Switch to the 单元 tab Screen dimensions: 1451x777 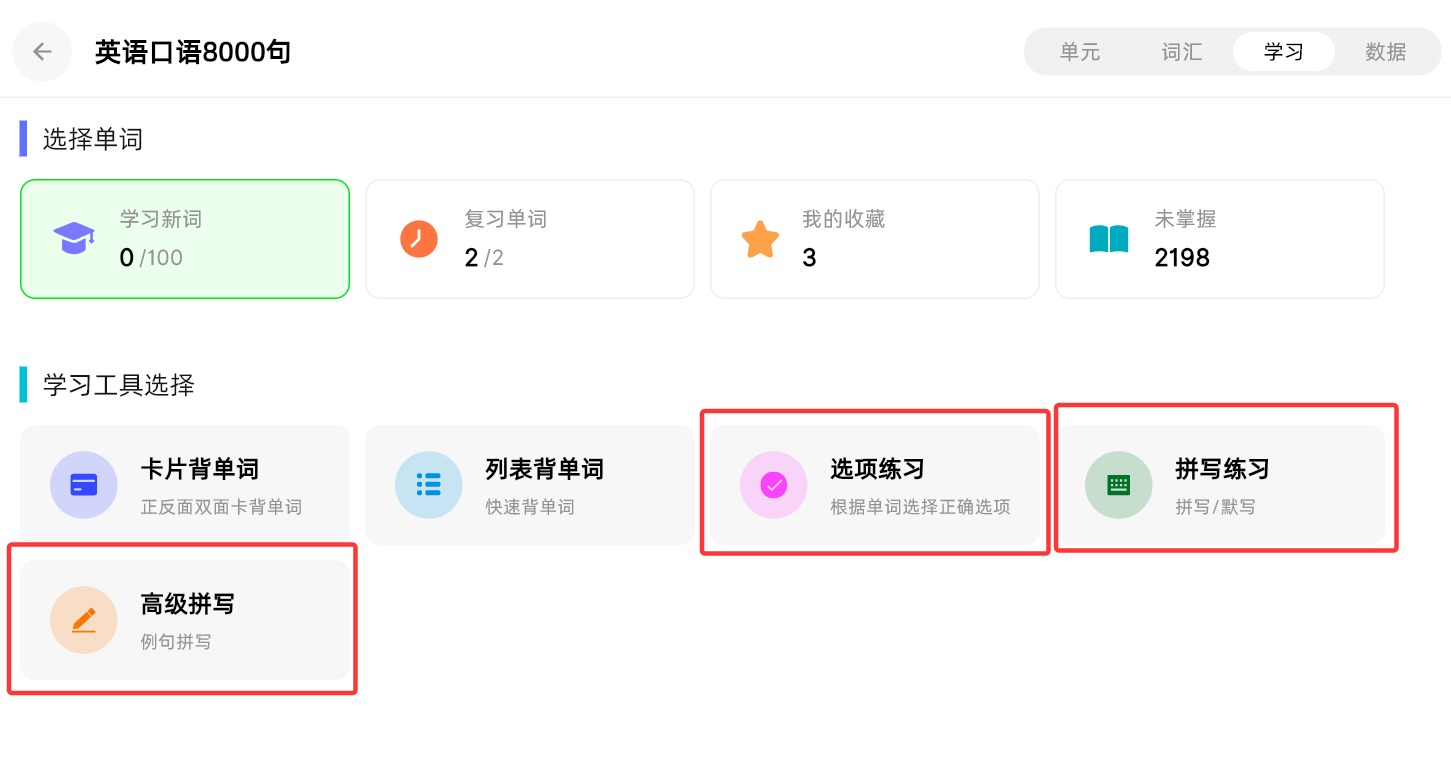(x=1080, y=52)
